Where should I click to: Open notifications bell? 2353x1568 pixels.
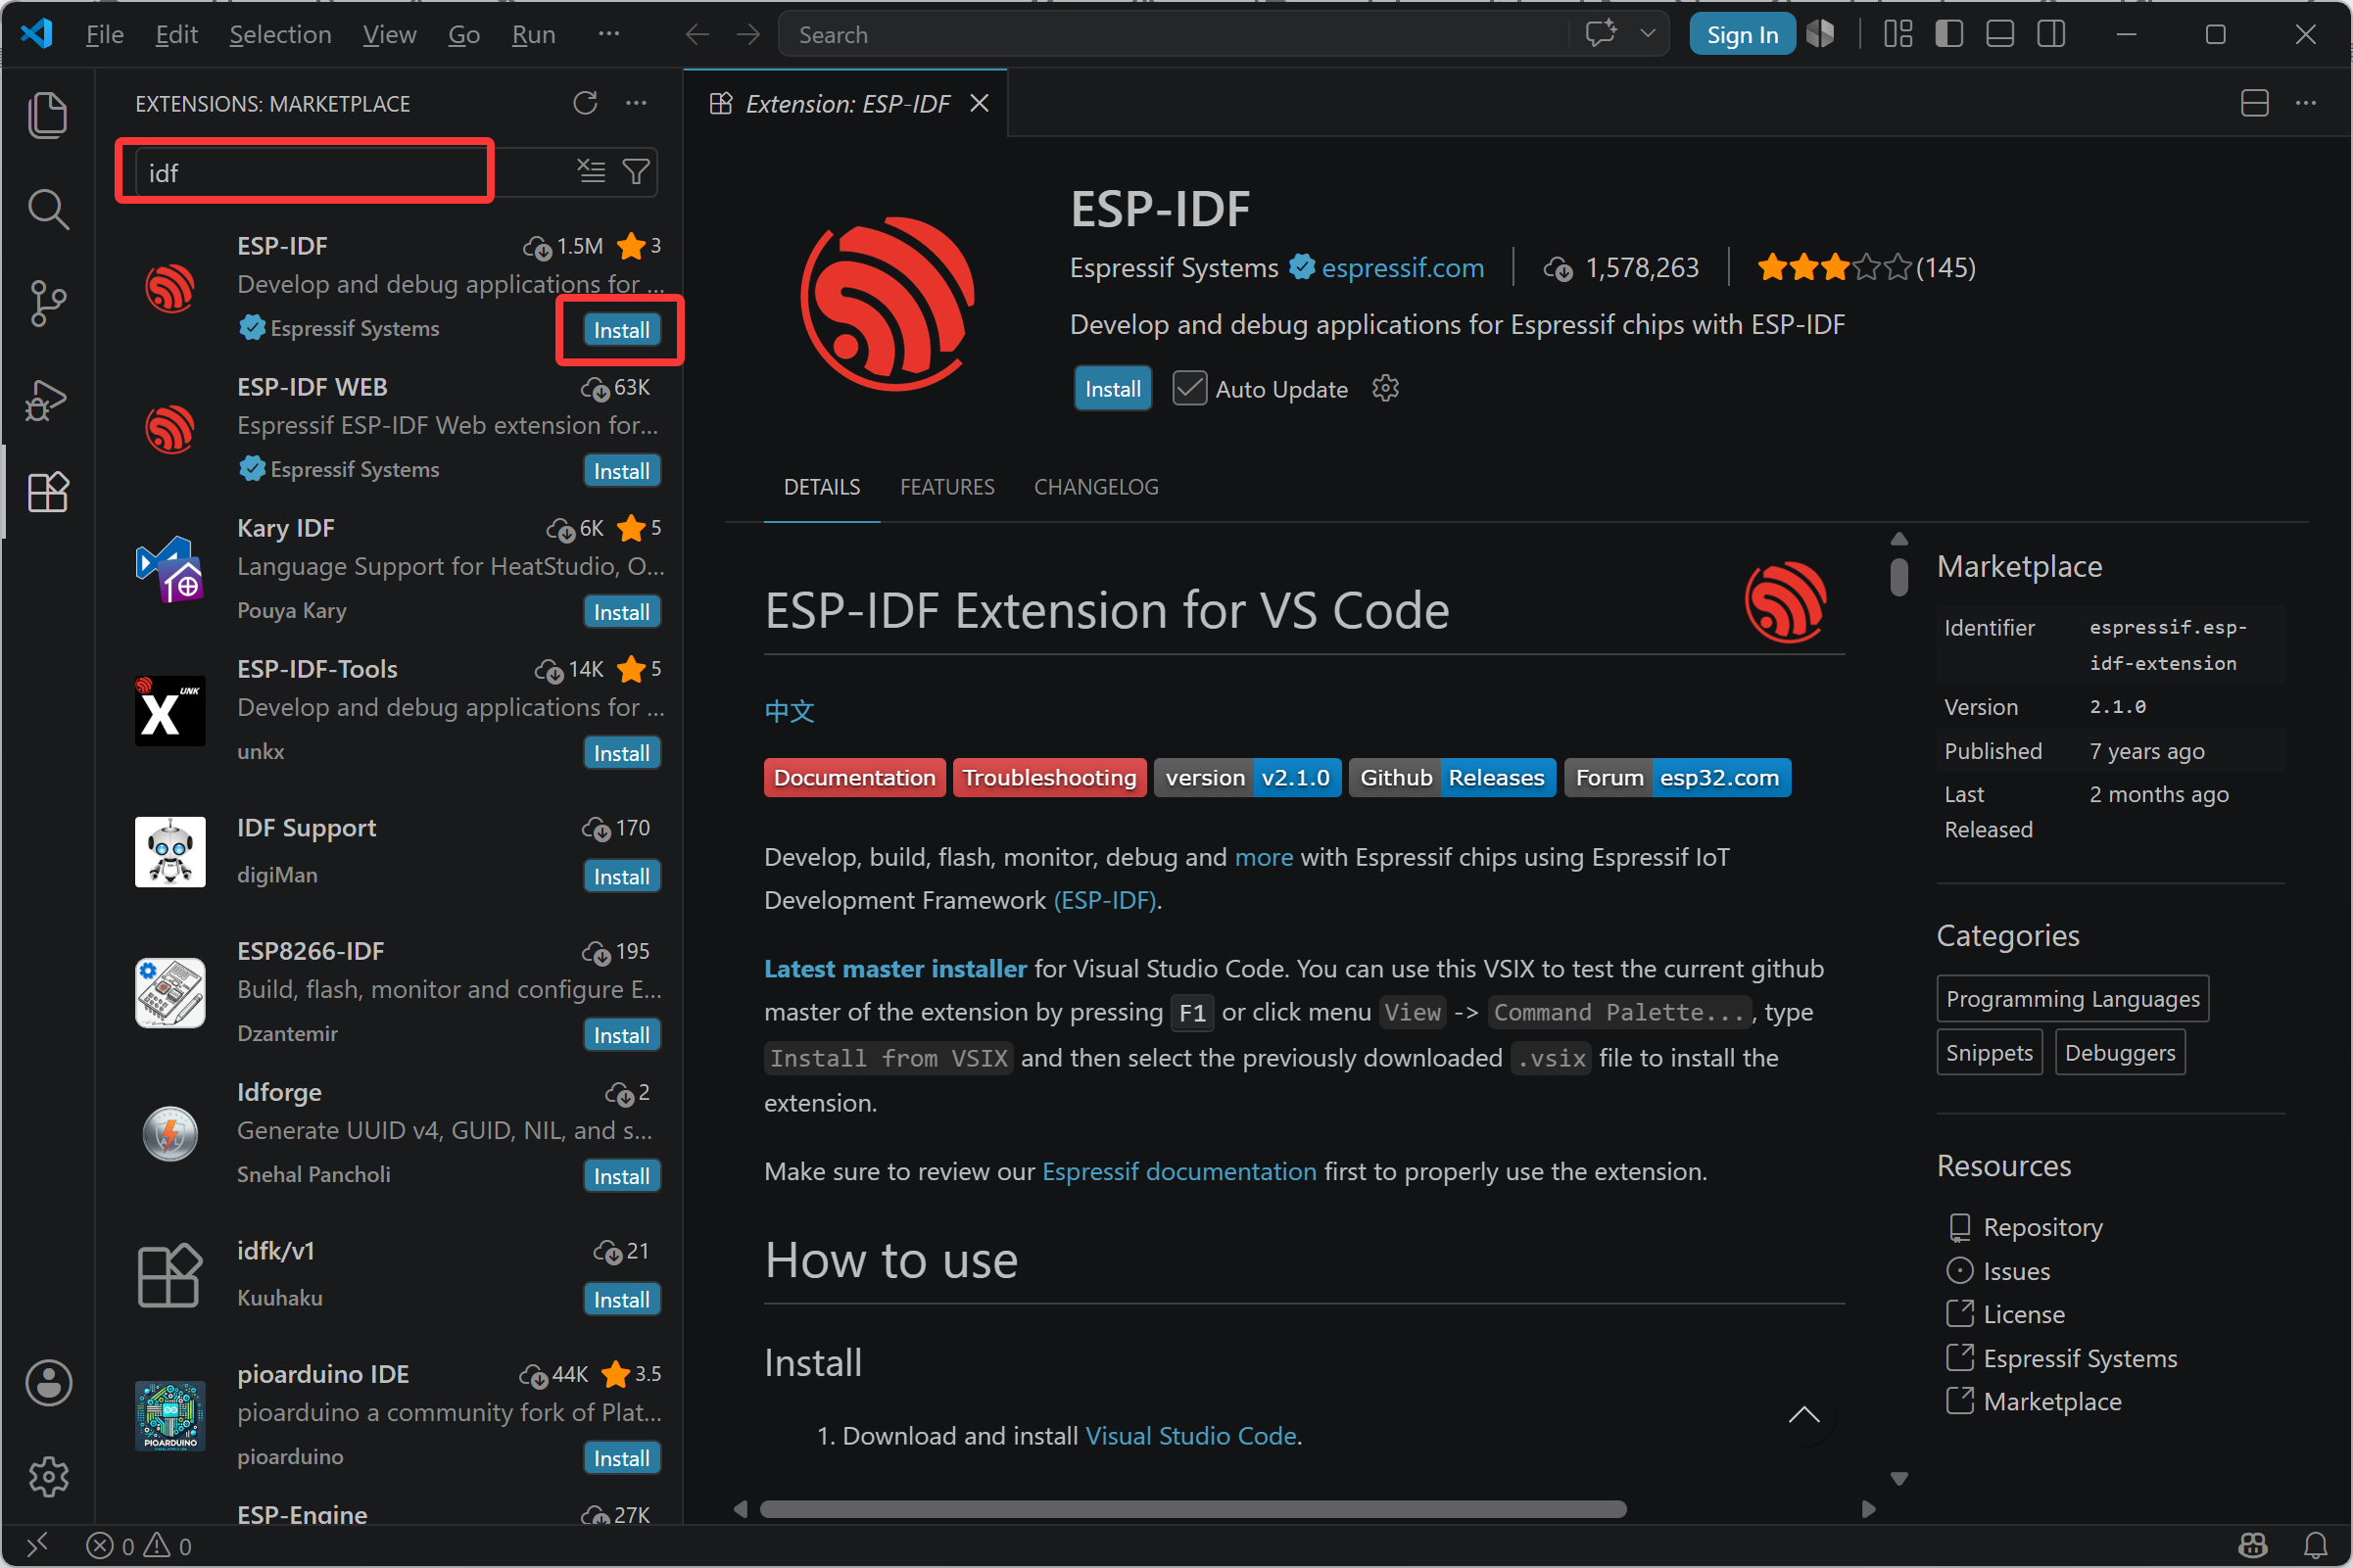tap(2316, 1546)
